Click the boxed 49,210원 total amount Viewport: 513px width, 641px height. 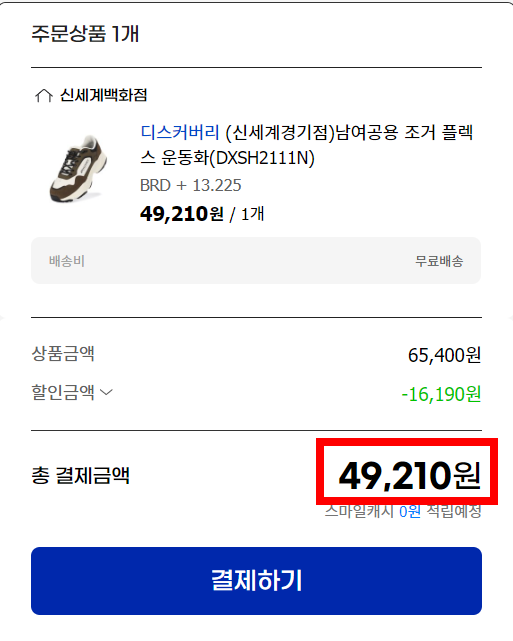coord(409,475)
